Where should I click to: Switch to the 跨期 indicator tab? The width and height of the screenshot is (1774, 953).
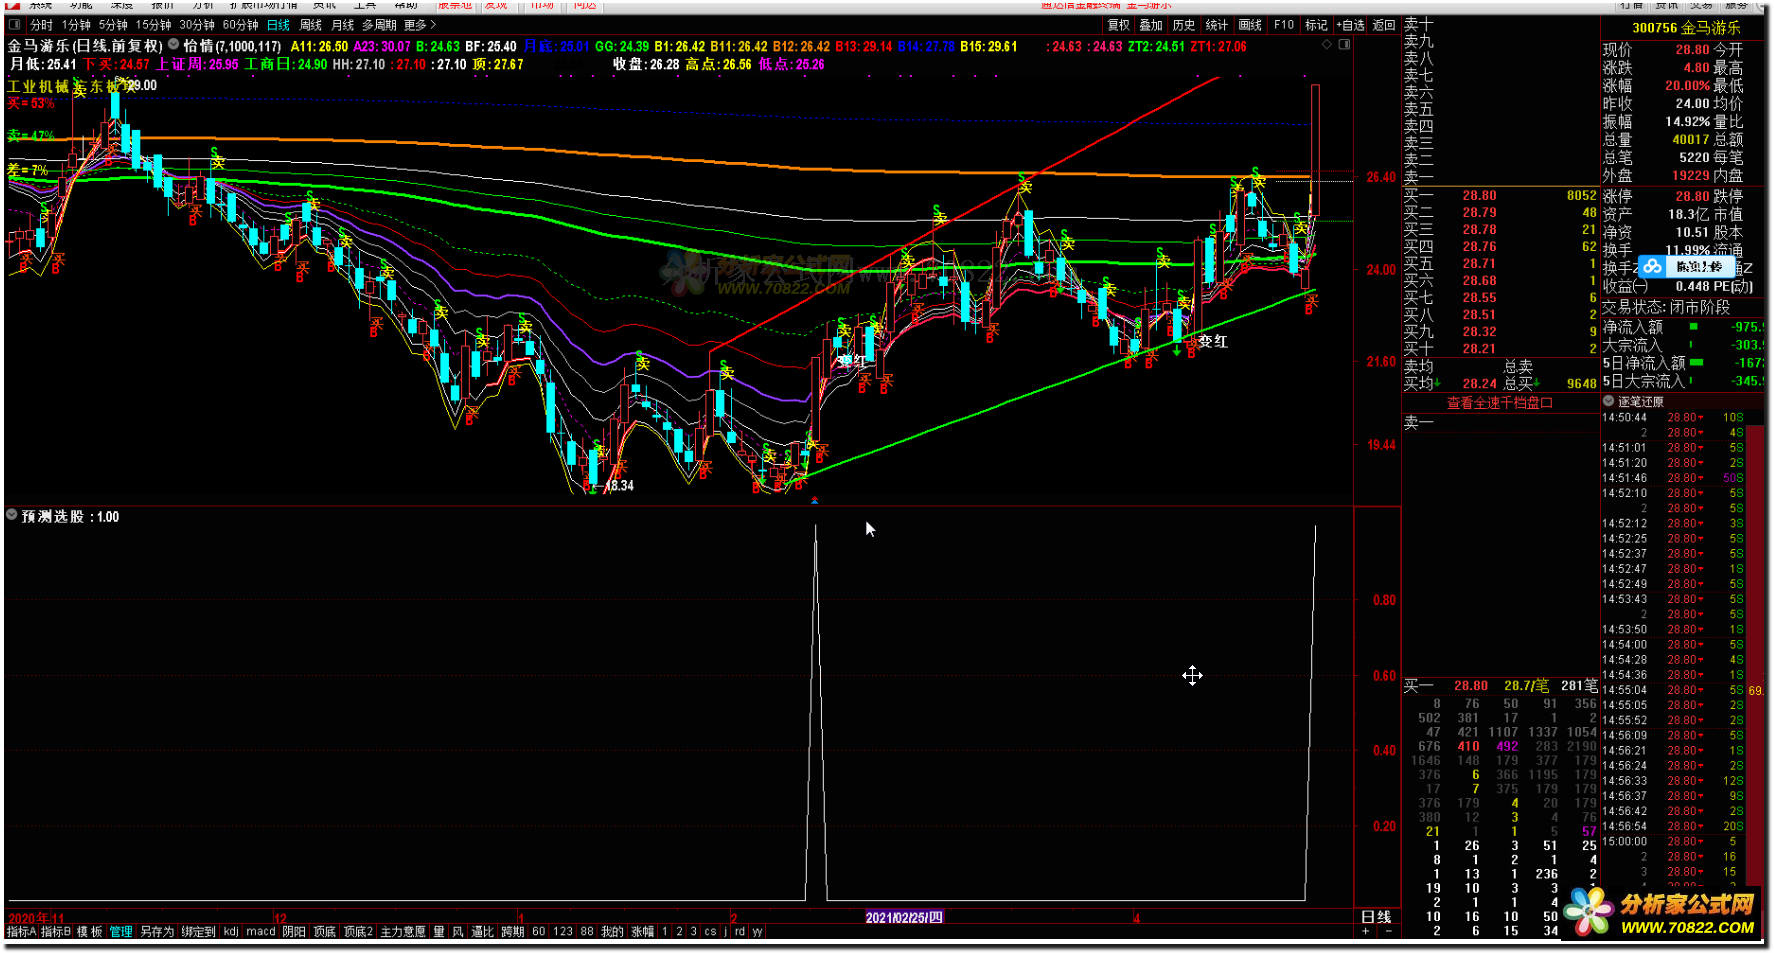pos(513,931)
